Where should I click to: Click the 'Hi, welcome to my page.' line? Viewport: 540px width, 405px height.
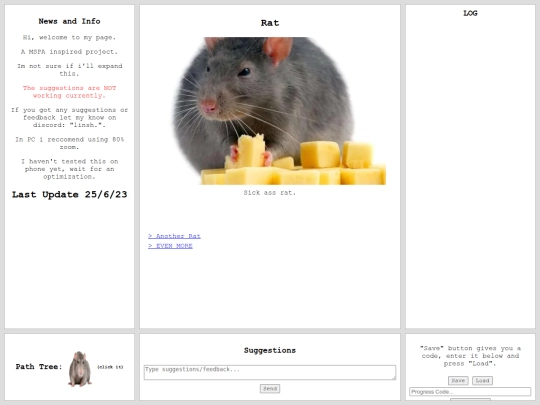[69, 38]
